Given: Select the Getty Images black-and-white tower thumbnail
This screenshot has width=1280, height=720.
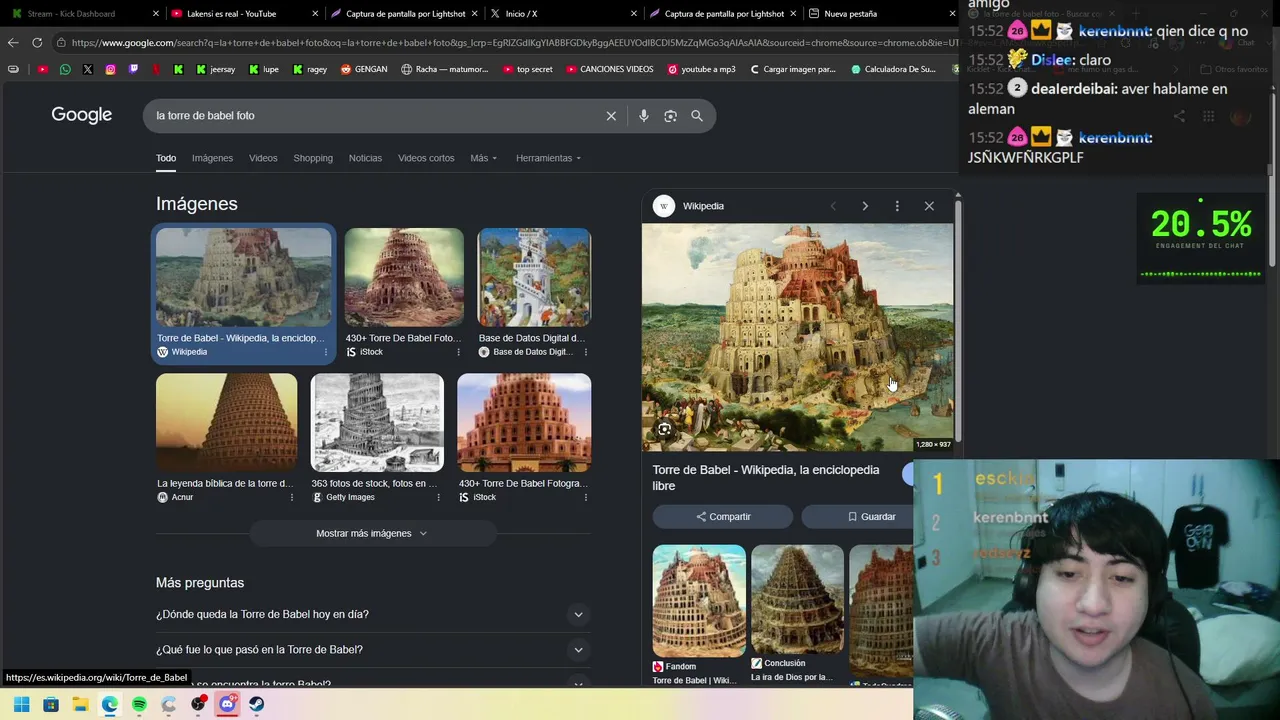Looking at the screenshot, I should click(x=377, y=422).
